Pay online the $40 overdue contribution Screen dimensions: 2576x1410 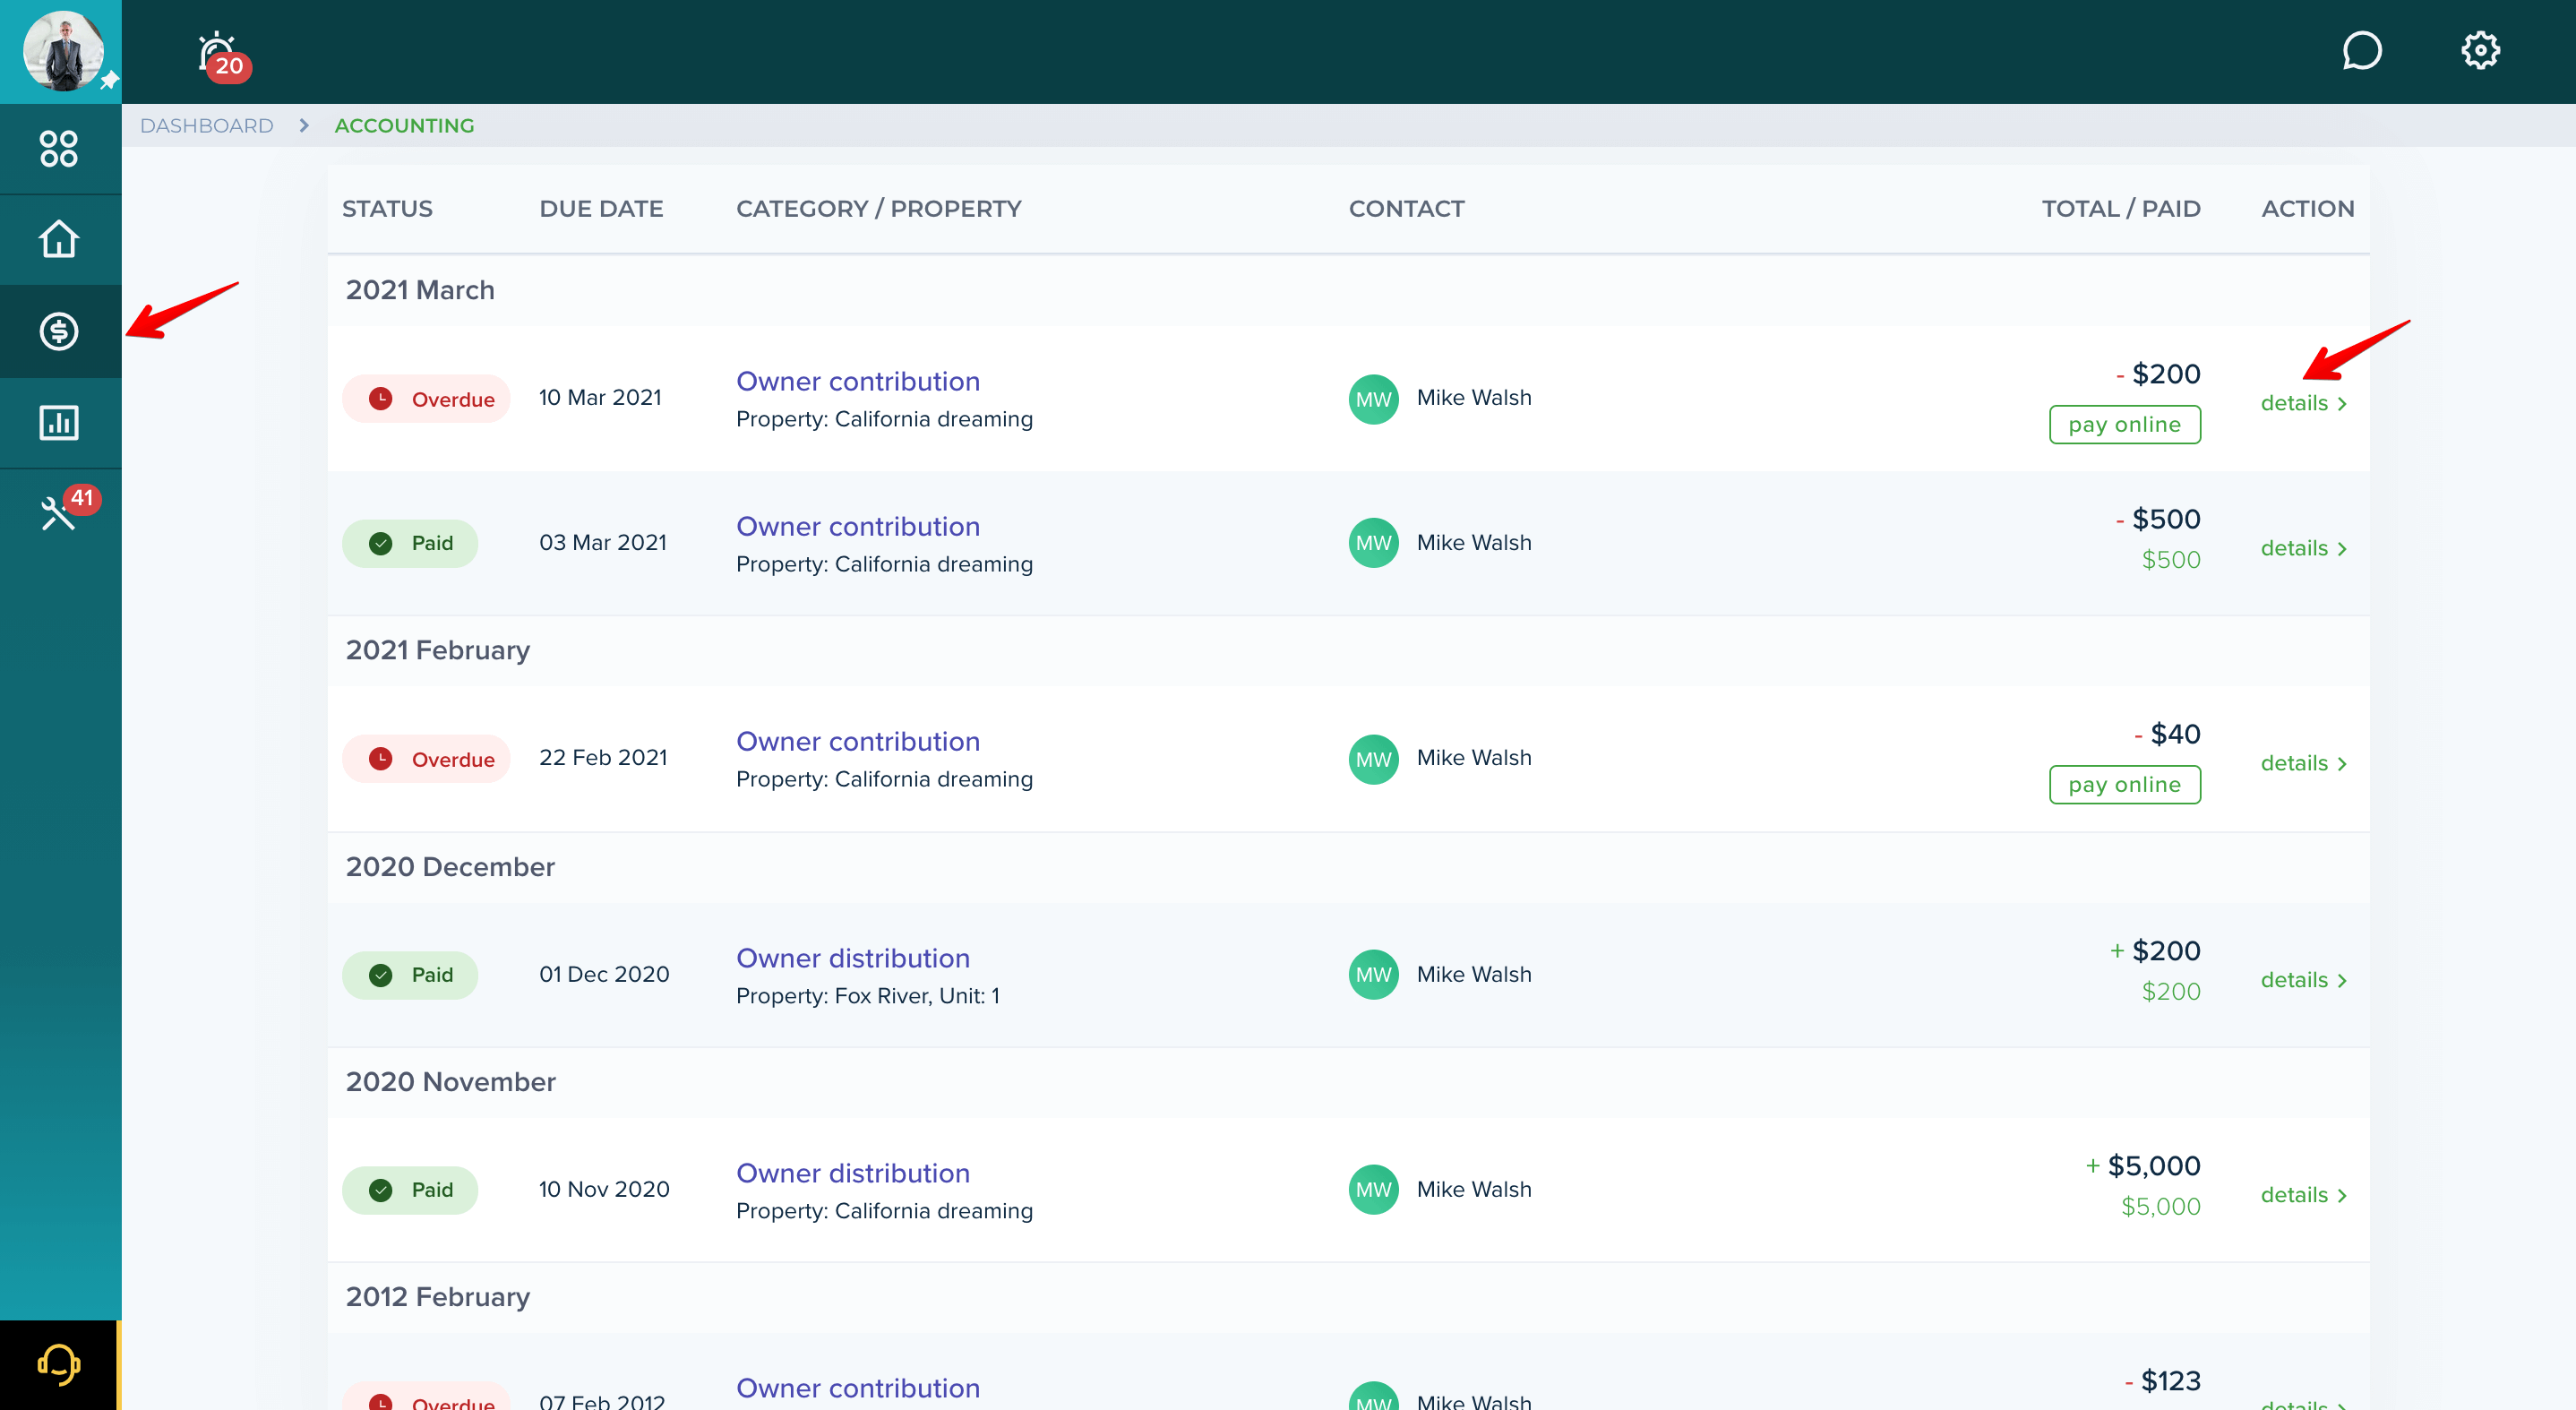tap(2125, 784)
